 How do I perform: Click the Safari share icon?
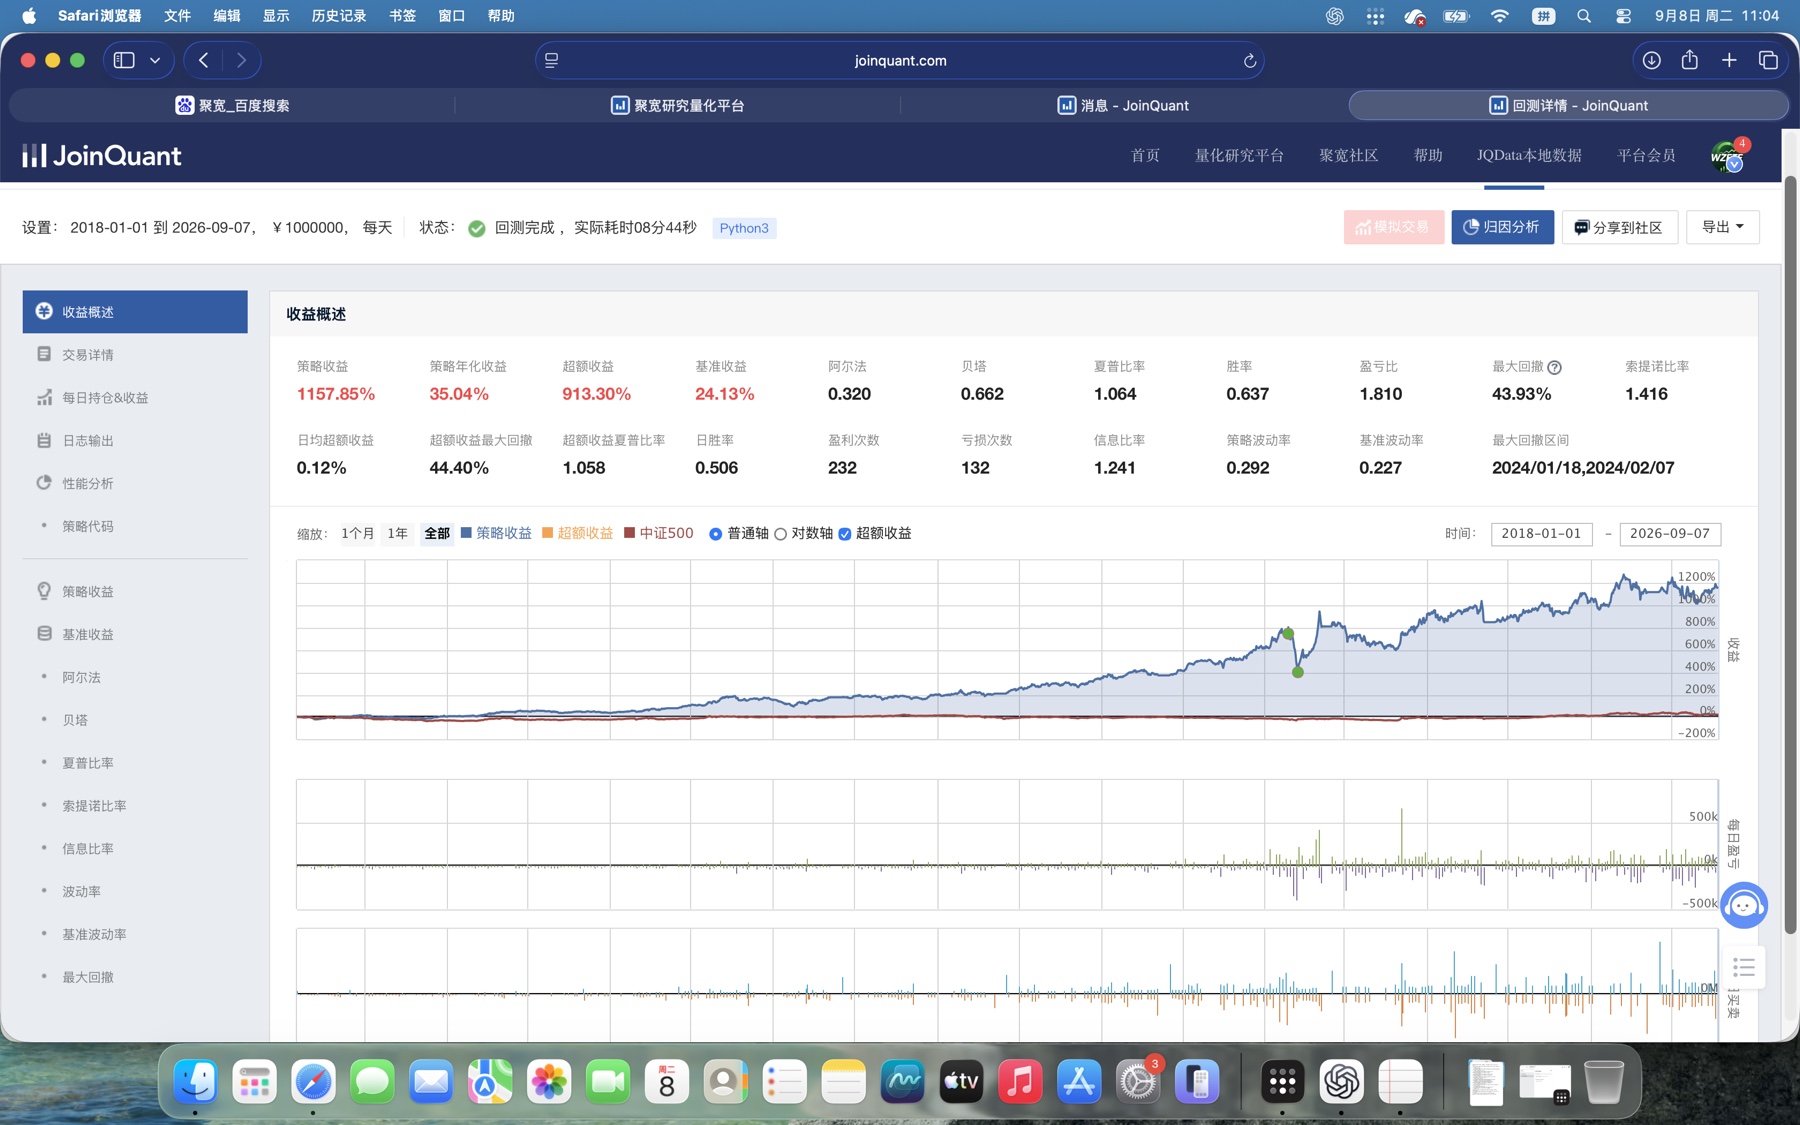(1690, 60)
